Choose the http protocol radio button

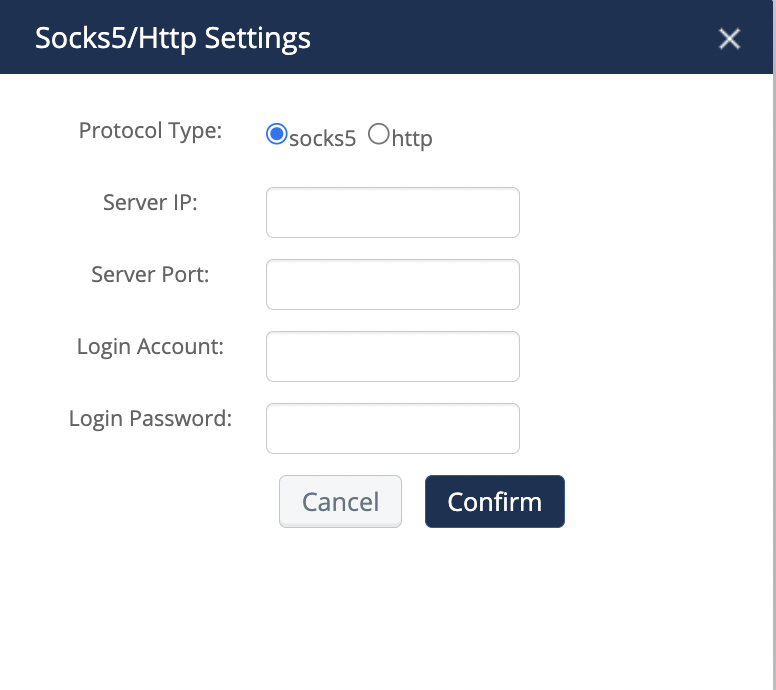pos(378,134)
